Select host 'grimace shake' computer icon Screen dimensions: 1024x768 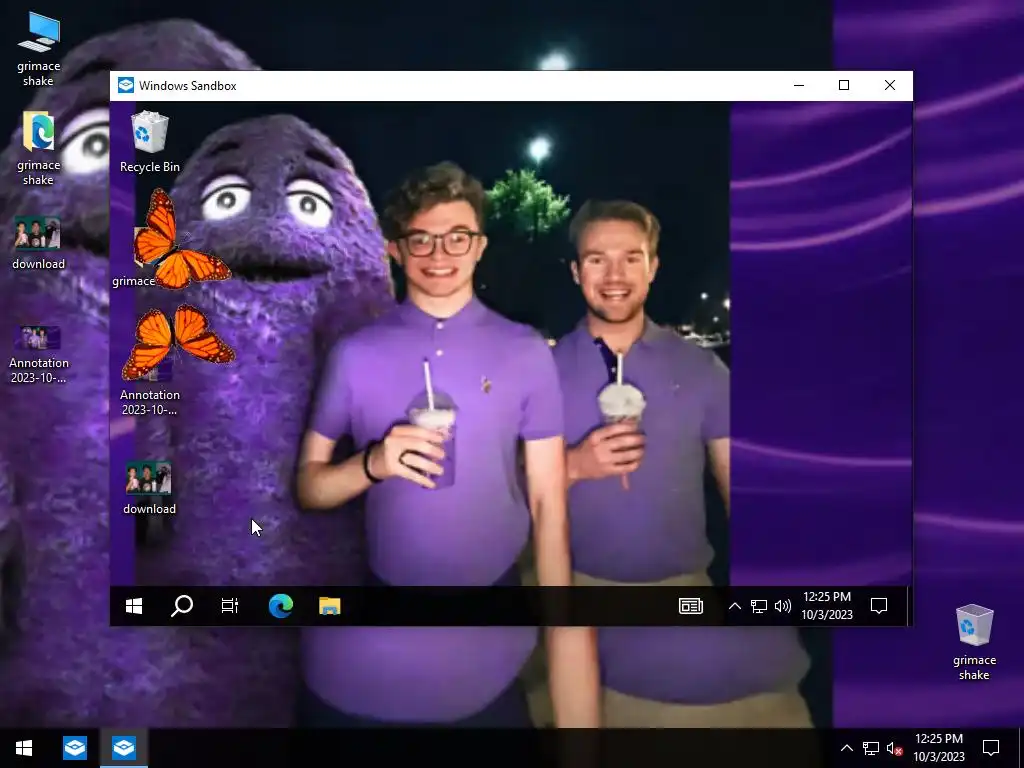click(39, 50)
